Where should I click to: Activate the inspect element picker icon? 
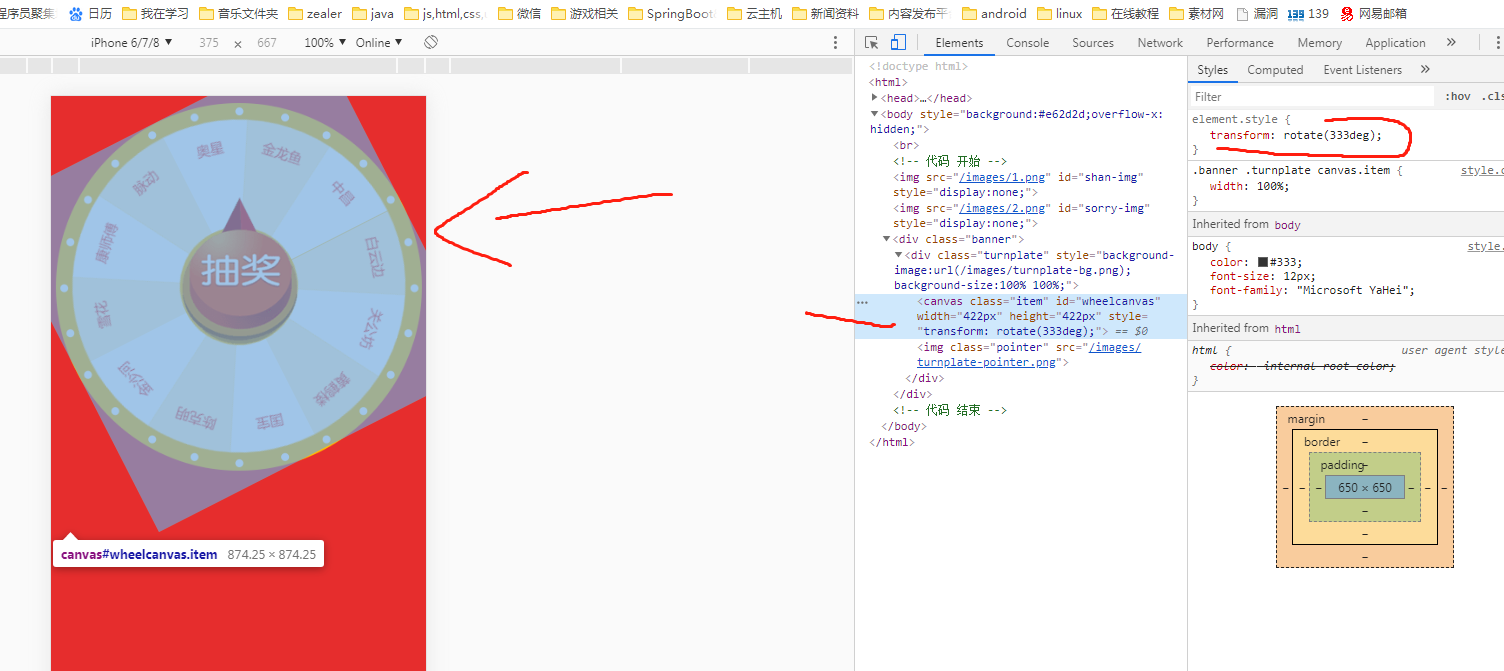click(872, 43)
